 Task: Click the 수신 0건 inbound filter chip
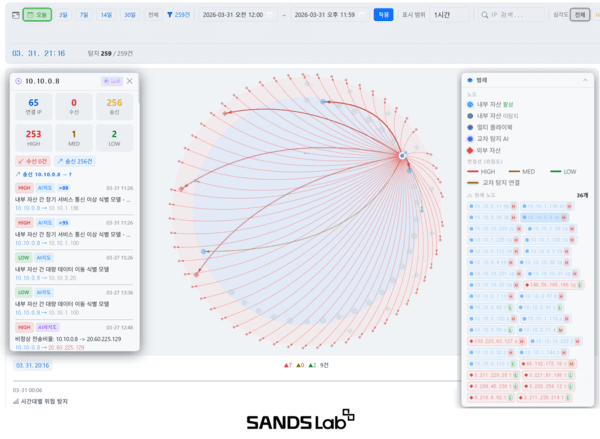(34, 160)
